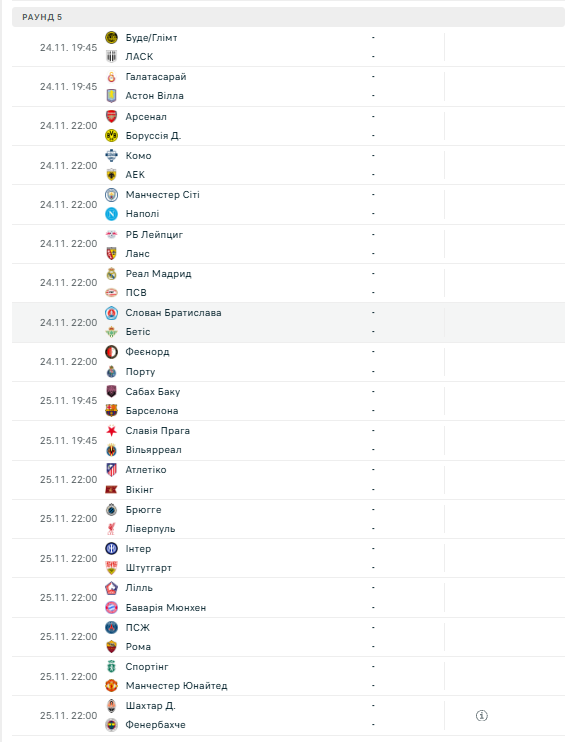
Task: Click the info icon beside Шахтар match
Action: 481,716
